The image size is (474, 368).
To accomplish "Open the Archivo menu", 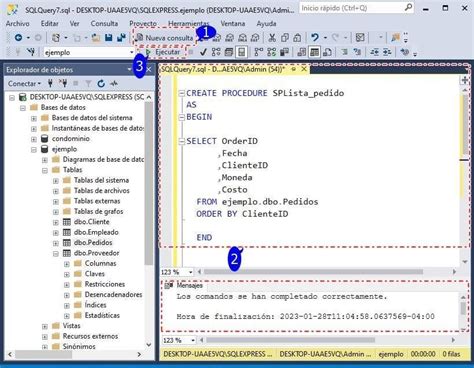I will point(17,24).
